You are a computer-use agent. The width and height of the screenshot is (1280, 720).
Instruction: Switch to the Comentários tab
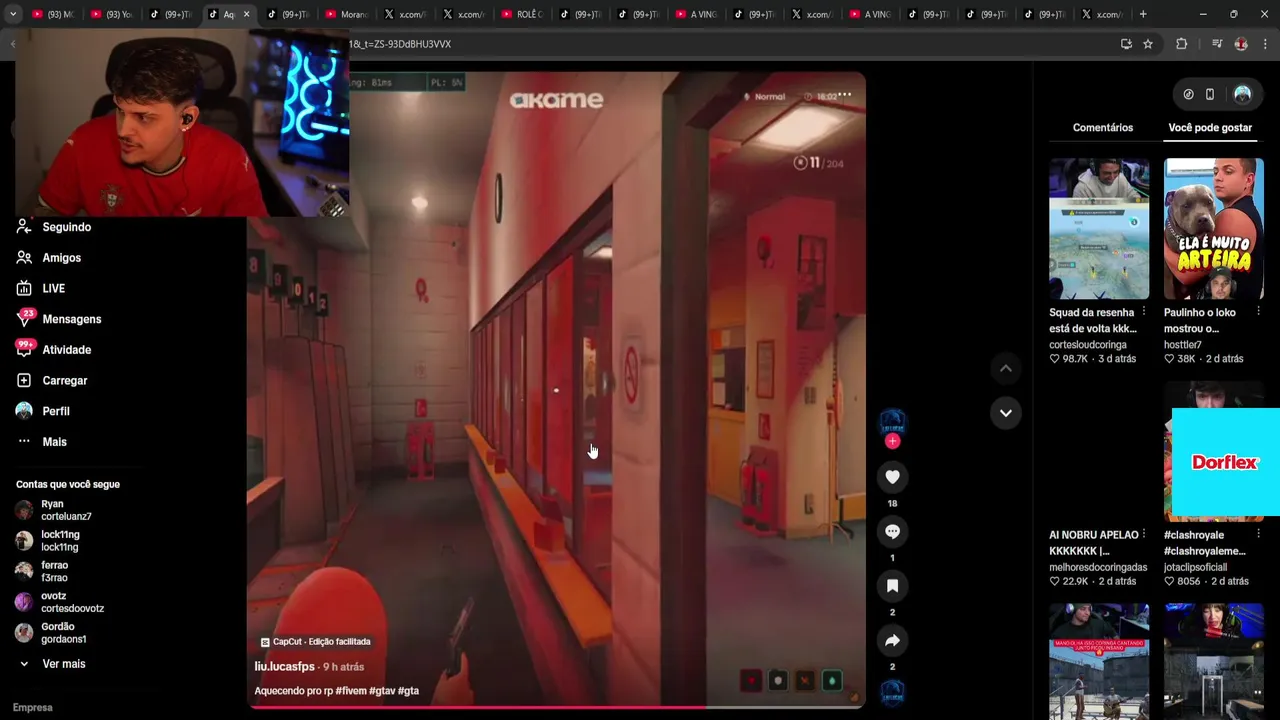(x=1103, y=128)
